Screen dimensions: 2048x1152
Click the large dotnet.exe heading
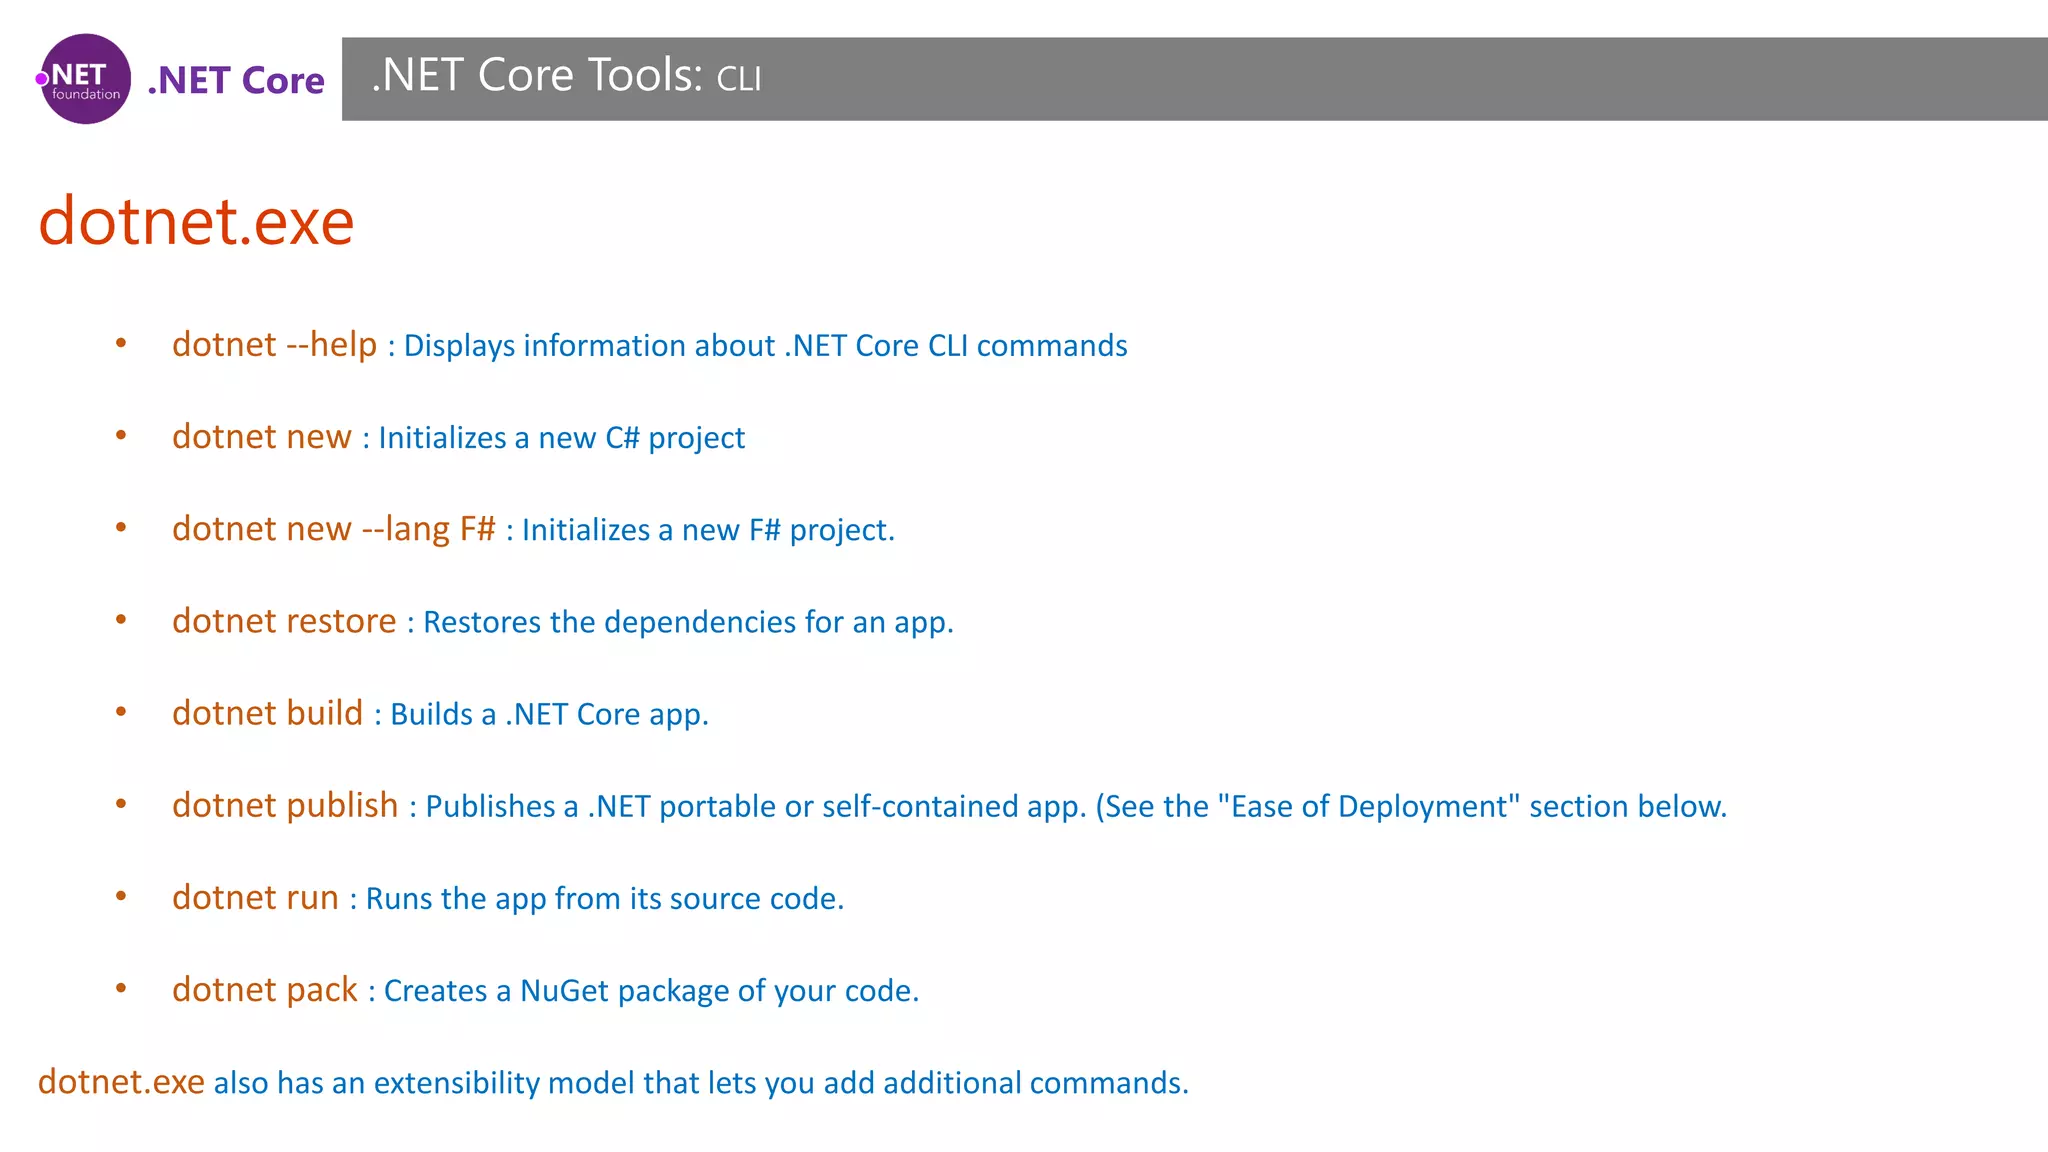[x=196, y=221]
